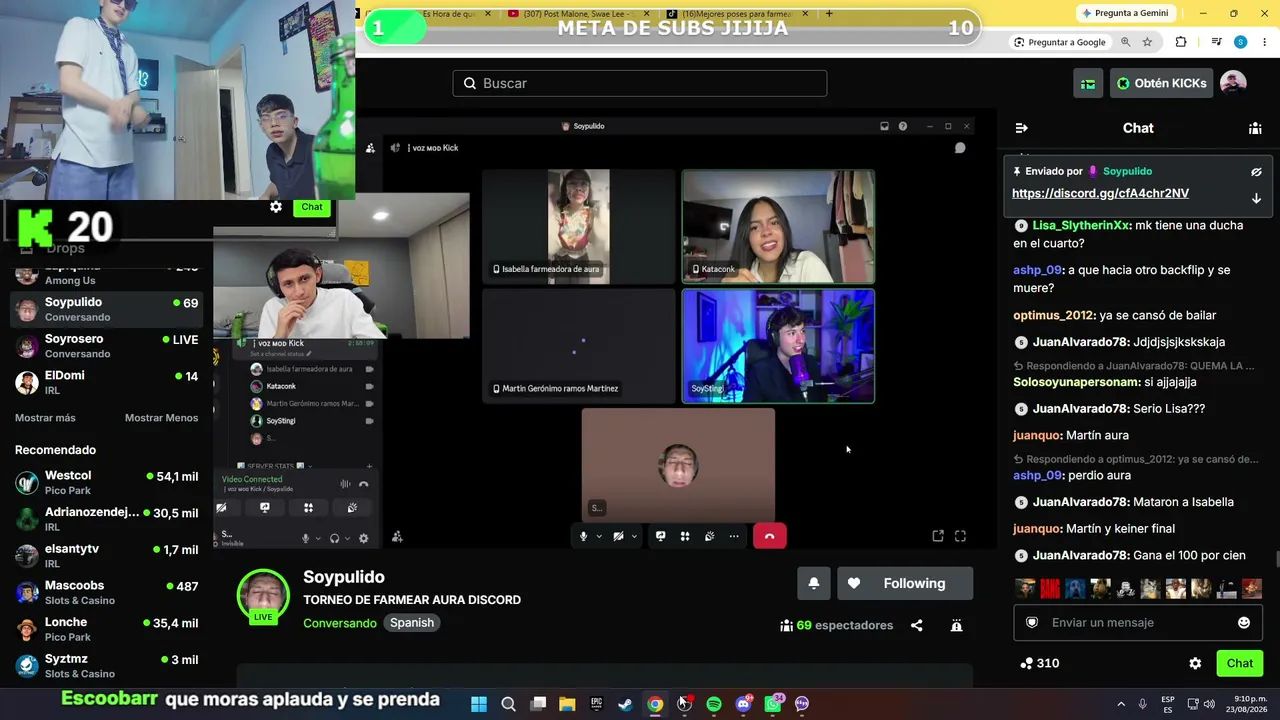1280x720 pixels.
Task: Open the pinned discord.gg invite link
Action: coord(1100,193)
